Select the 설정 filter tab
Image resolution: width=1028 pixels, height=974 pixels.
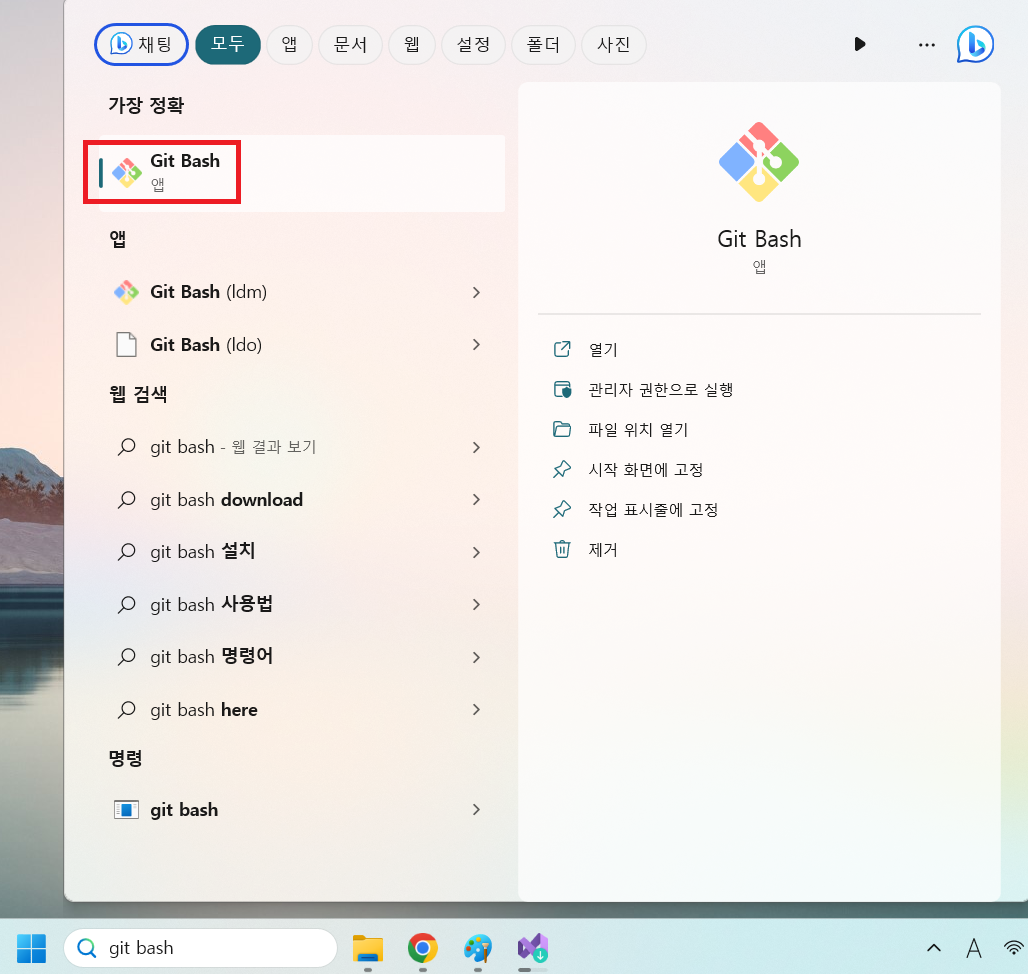pyautogui.click(x=473, y=45)
